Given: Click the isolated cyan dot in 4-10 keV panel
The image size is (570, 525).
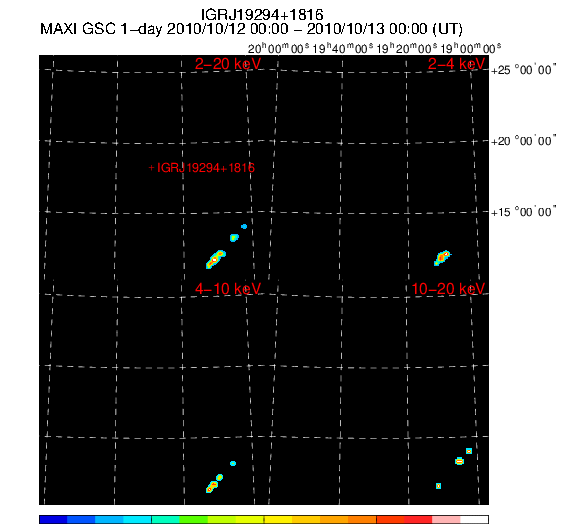Looking at the screenshot, I should click(x=233, y=463).
